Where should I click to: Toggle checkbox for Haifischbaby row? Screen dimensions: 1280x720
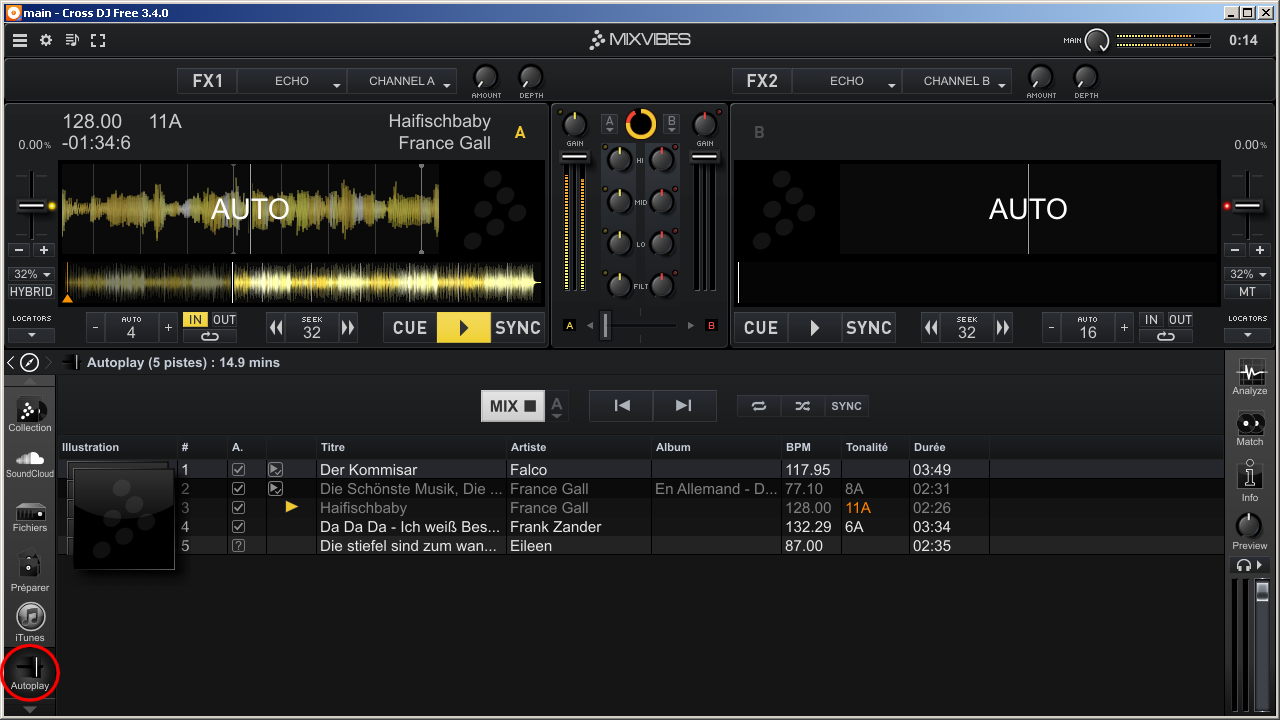pos(238,508)
